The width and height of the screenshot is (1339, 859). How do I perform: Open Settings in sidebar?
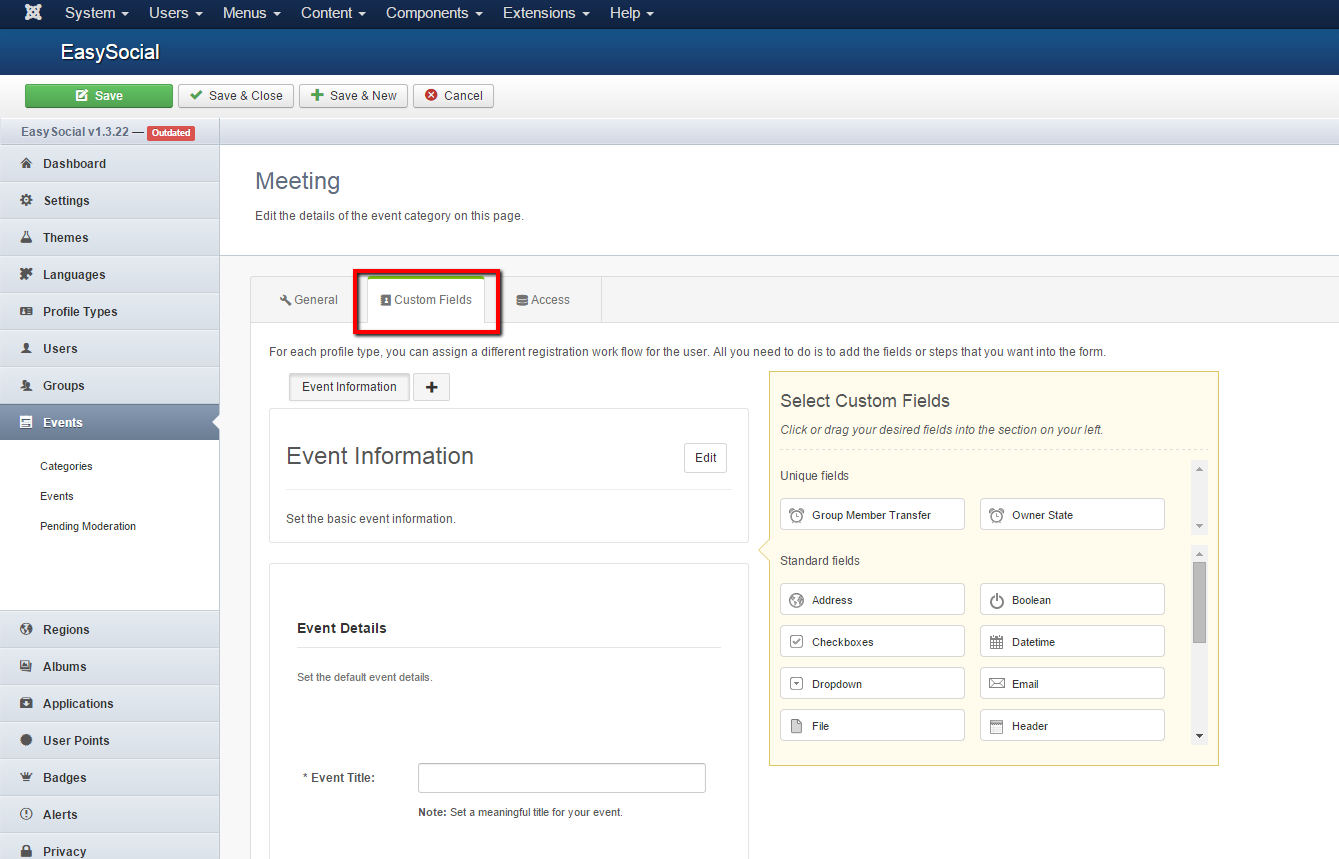tap(109, 201)
